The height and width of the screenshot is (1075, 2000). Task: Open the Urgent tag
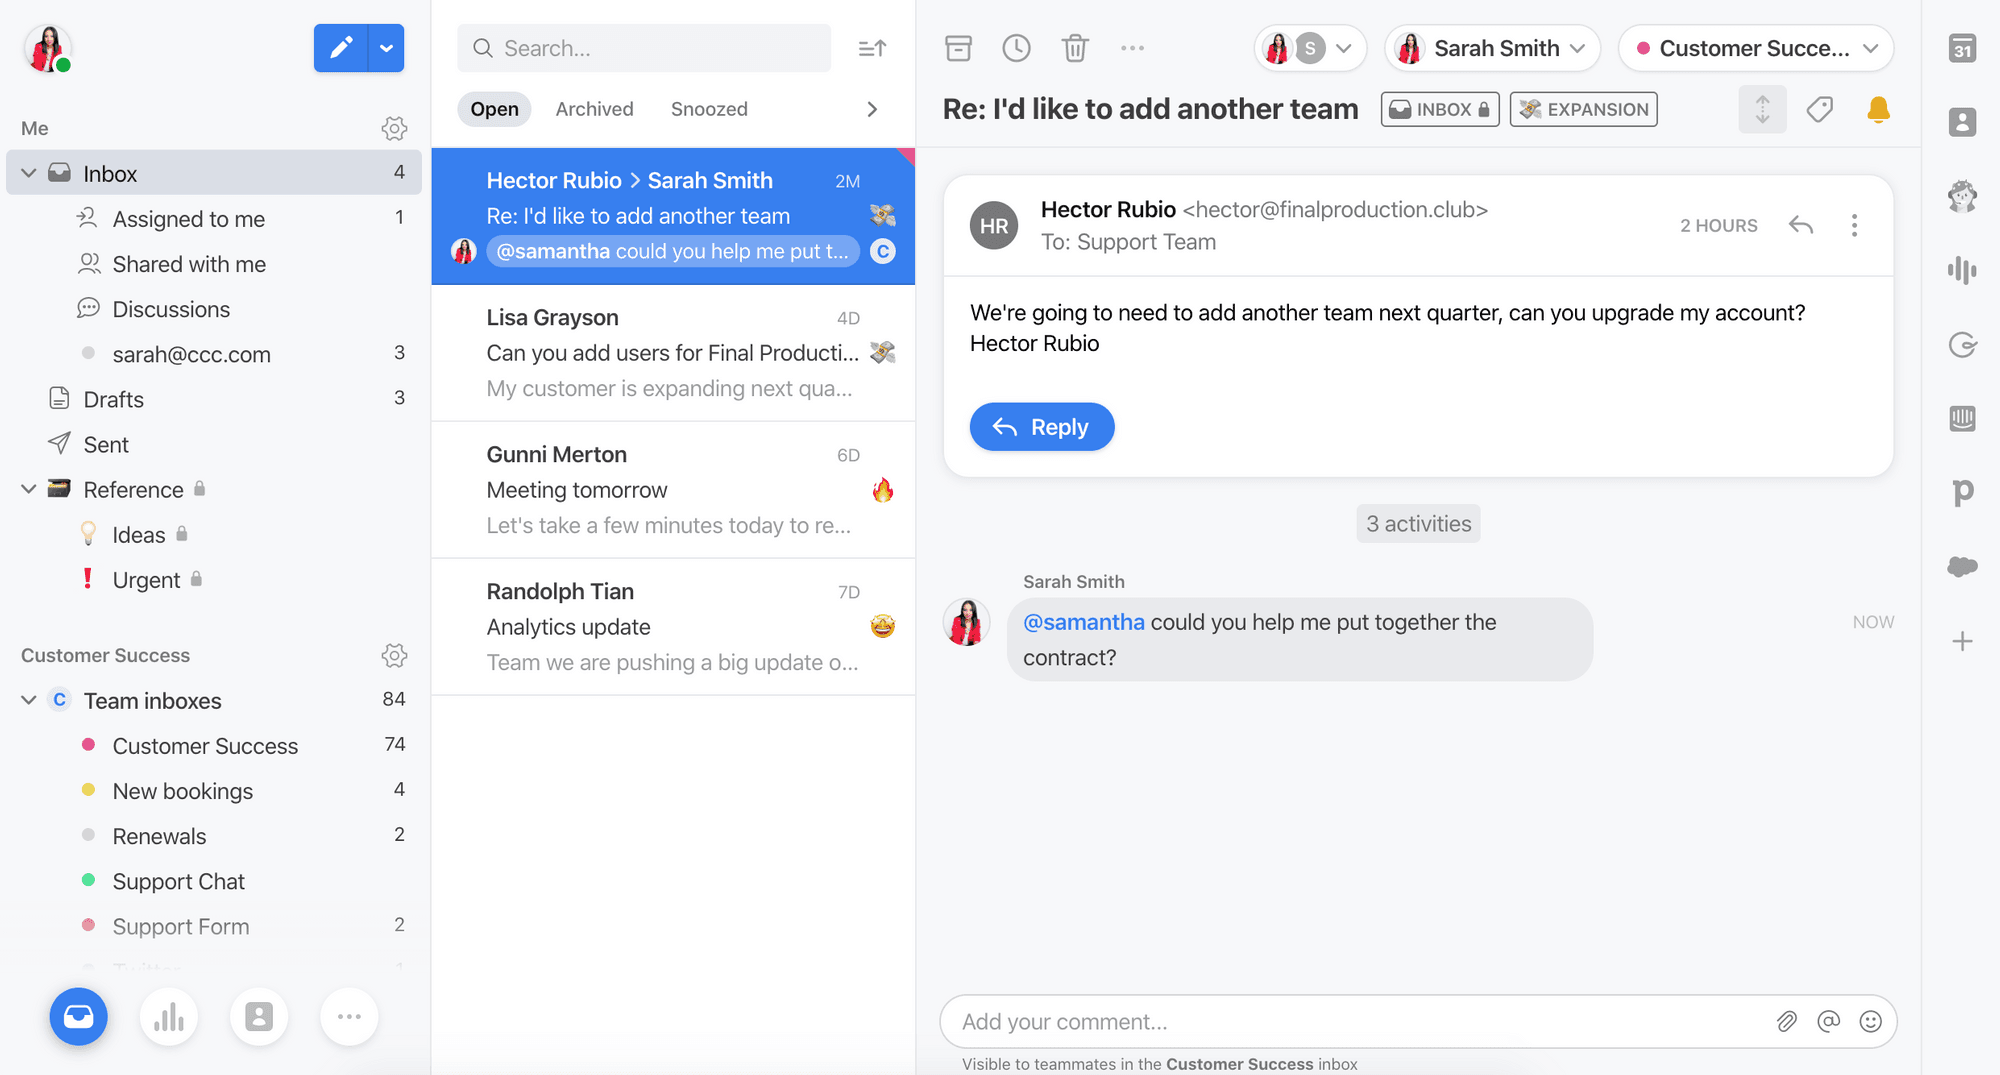[214, 580]
